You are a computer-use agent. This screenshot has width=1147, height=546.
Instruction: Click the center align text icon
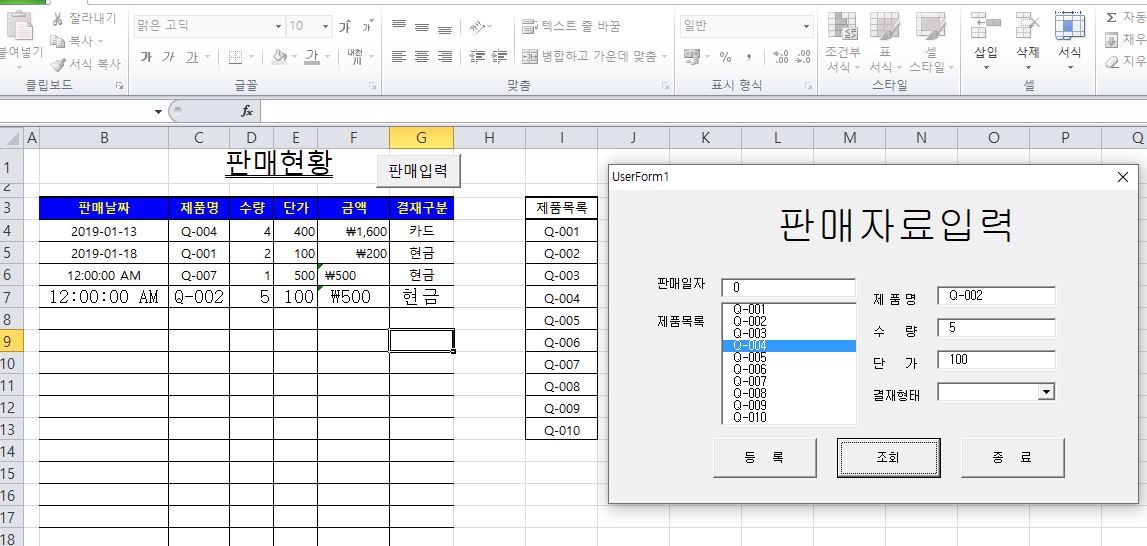coord(422,57)
